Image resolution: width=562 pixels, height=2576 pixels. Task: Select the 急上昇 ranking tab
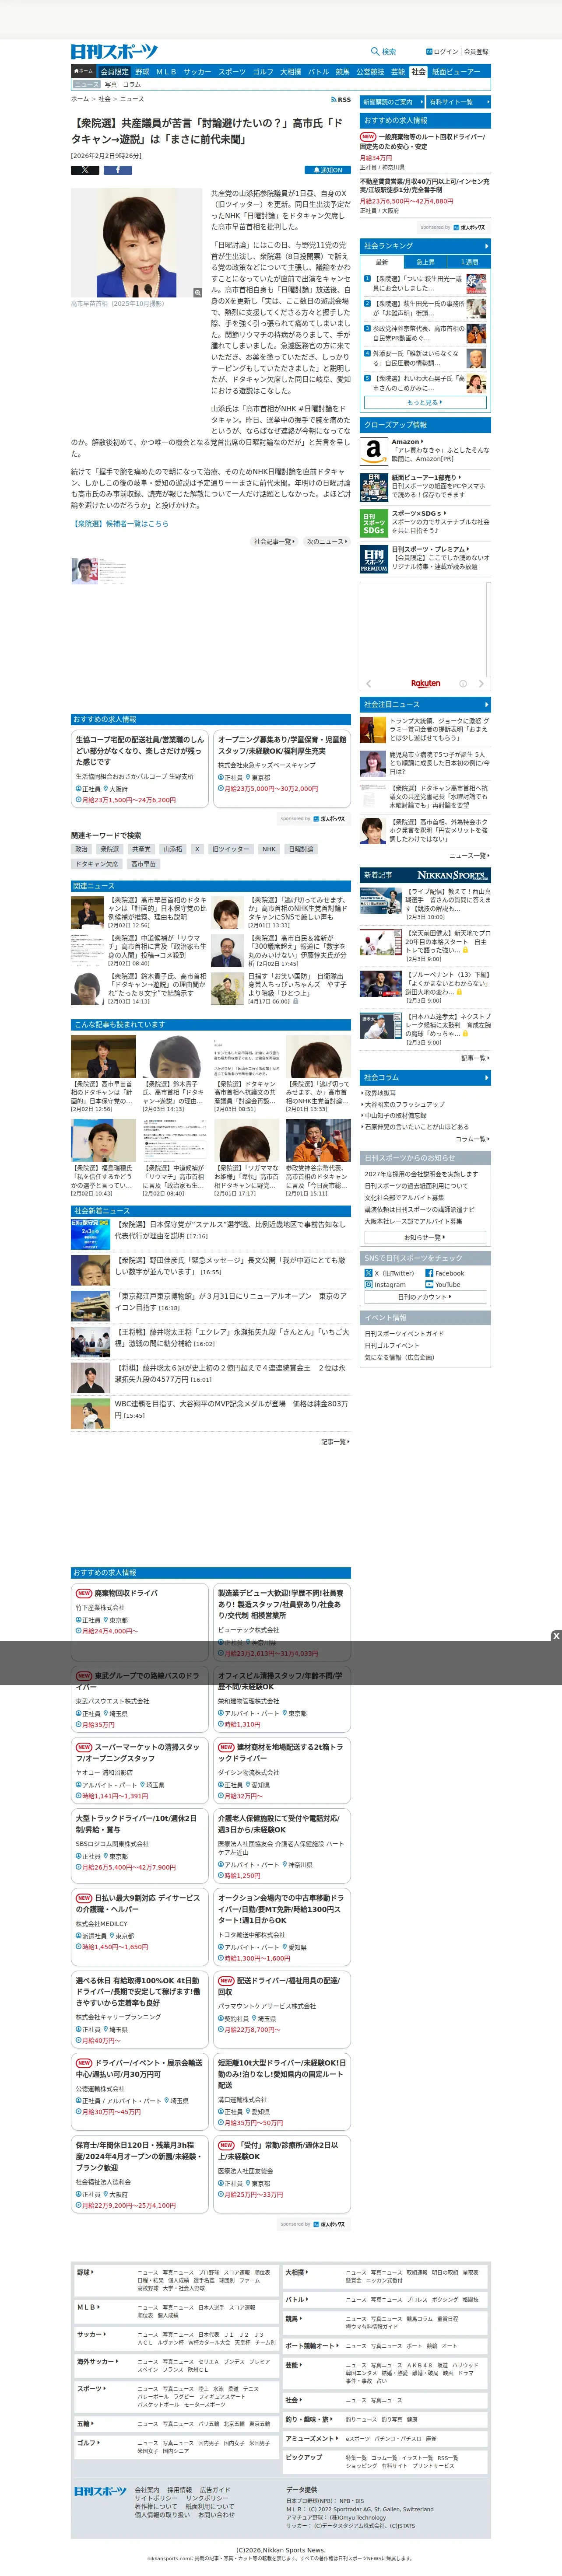click(425, 262)
